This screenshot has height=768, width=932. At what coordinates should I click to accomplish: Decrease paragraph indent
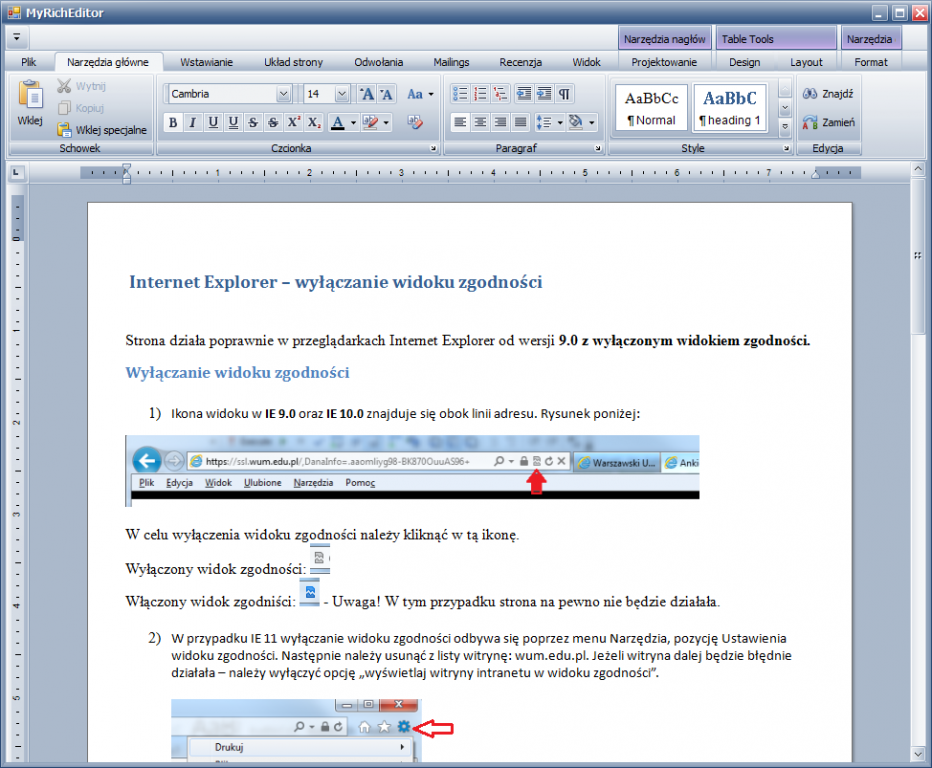[x=524, y=94]
